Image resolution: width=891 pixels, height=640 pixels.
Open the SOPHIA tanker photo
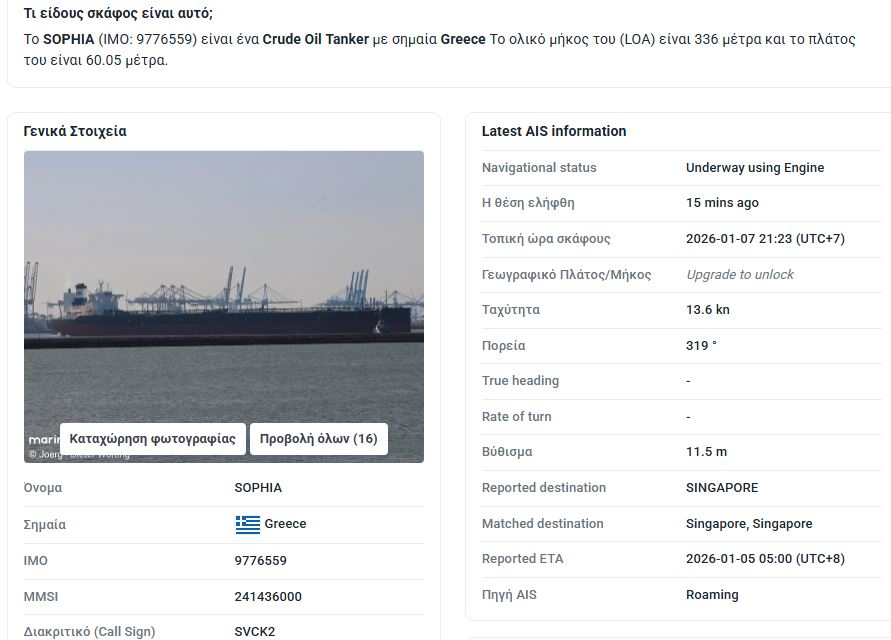tap(224, 290)
